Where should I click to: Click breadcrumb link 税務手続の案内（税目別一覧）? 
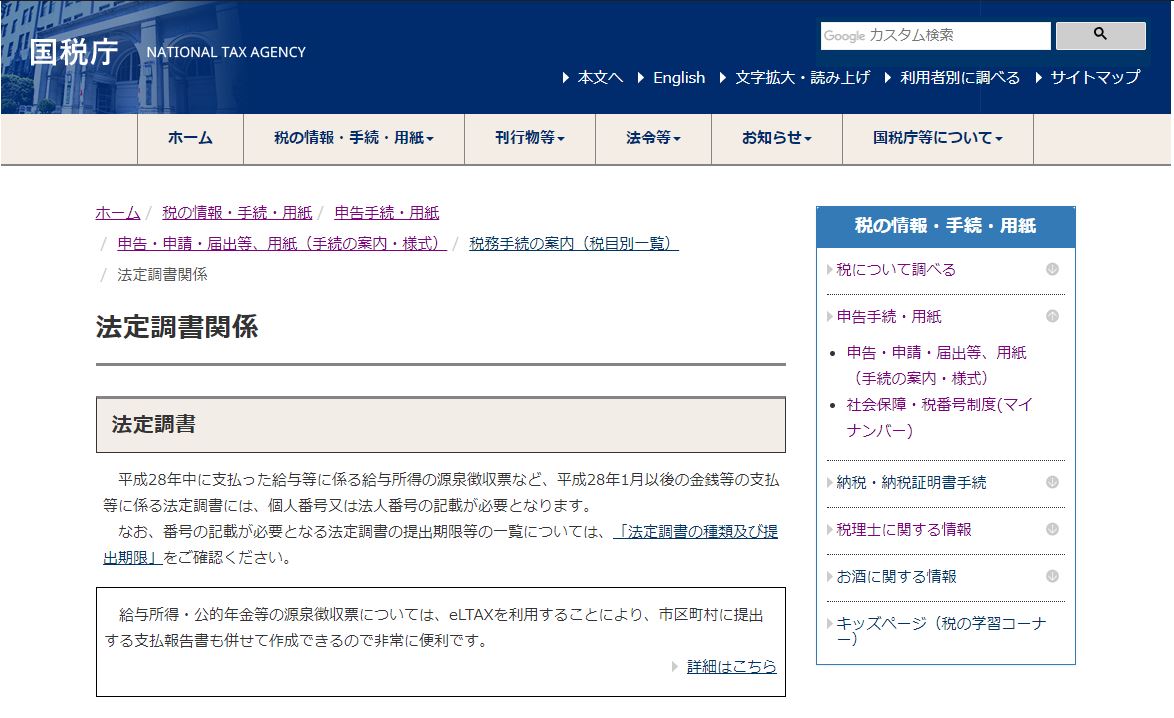[x=572, y=242]
